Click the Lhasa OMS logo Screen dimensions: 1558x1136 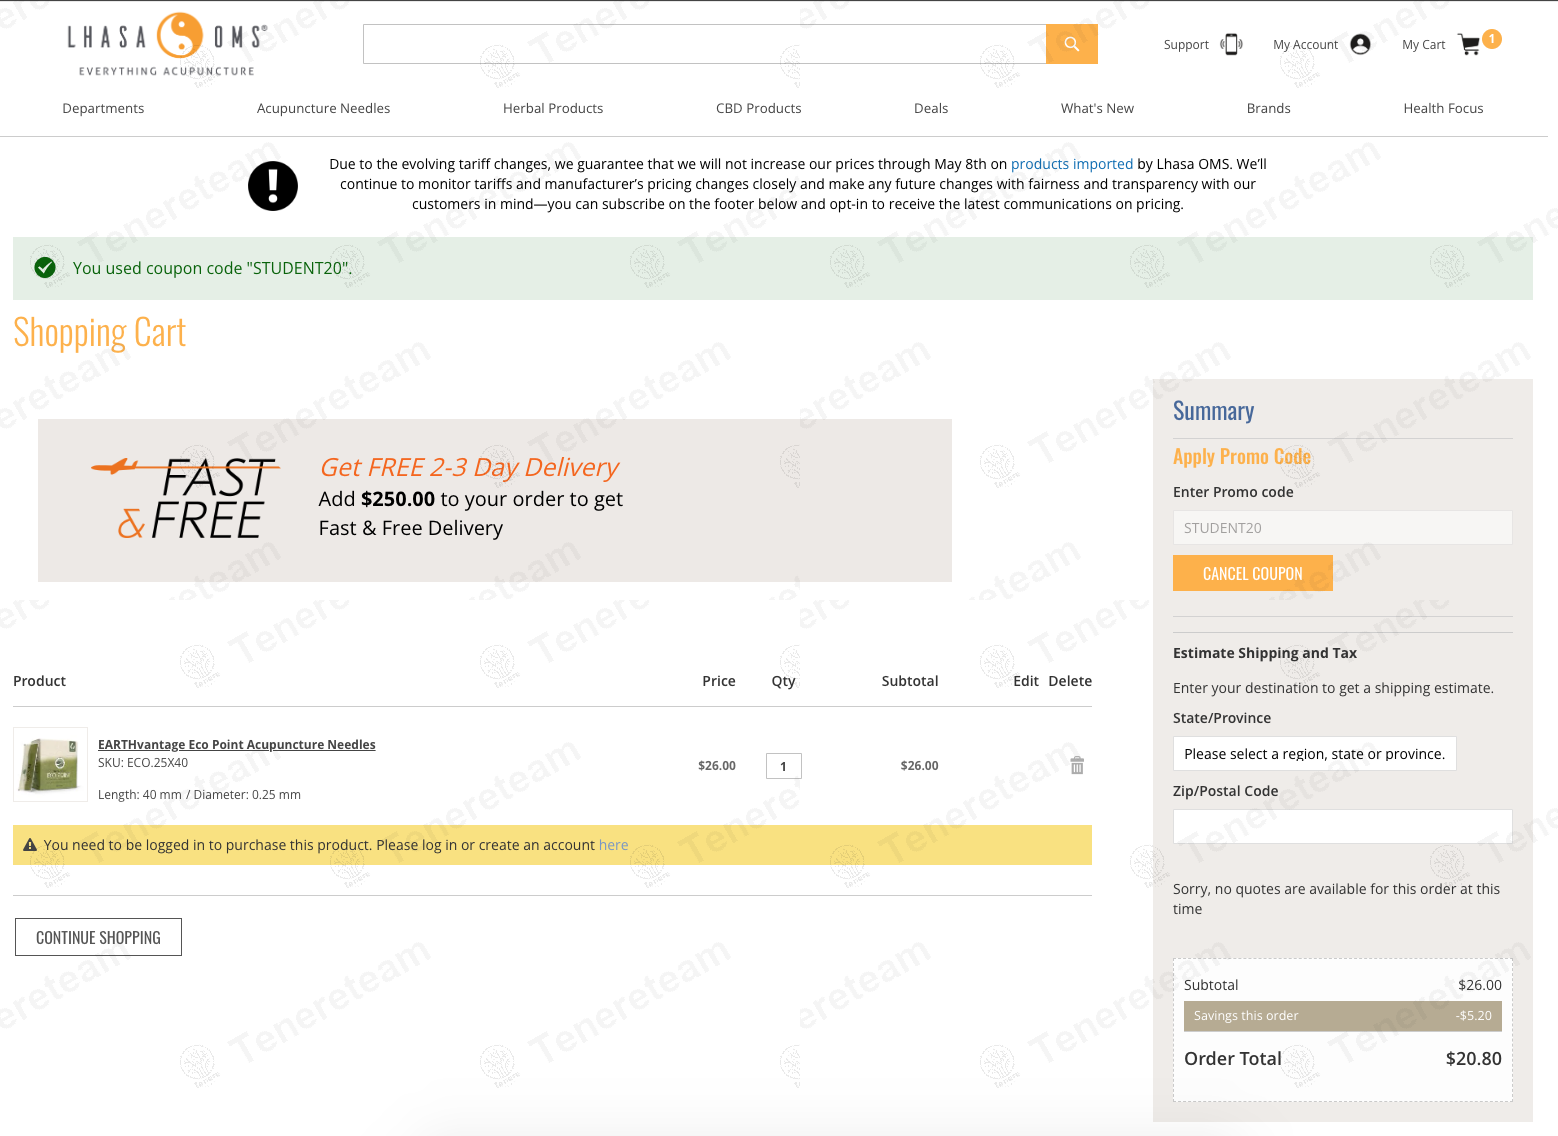pyautogui.click(x=167, y=45)
